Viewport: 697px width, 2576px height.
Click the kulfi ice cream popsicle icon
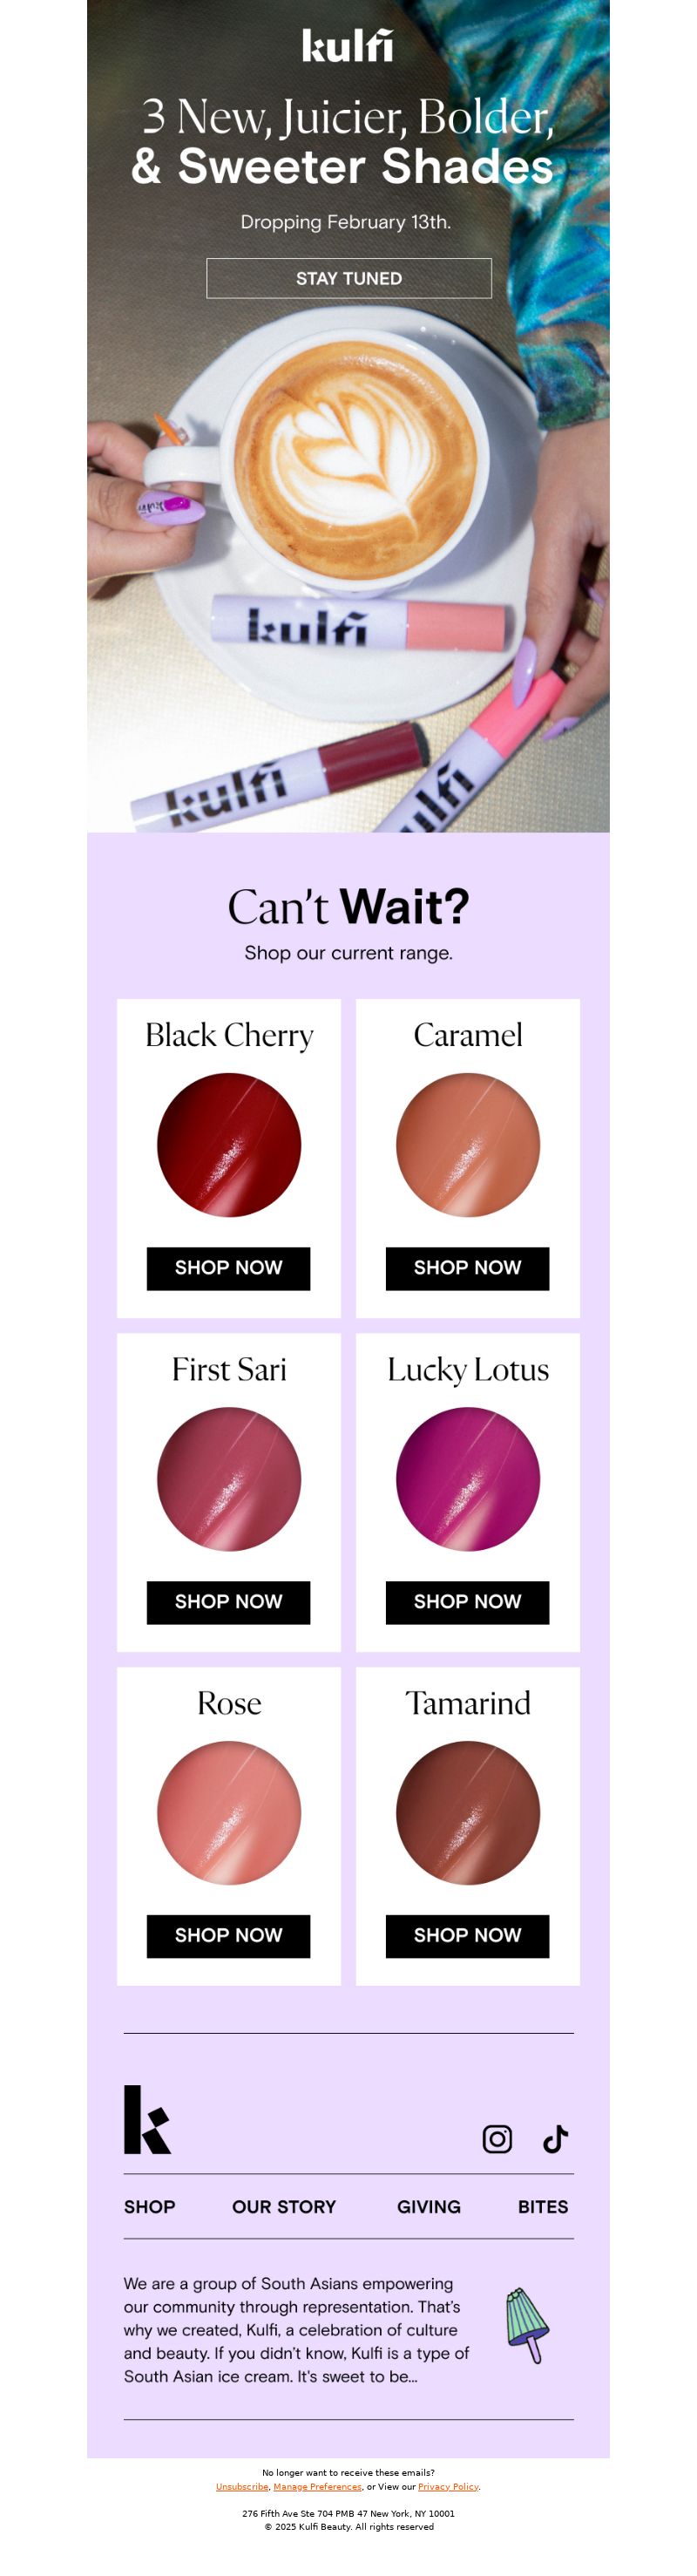[528, 2325]
